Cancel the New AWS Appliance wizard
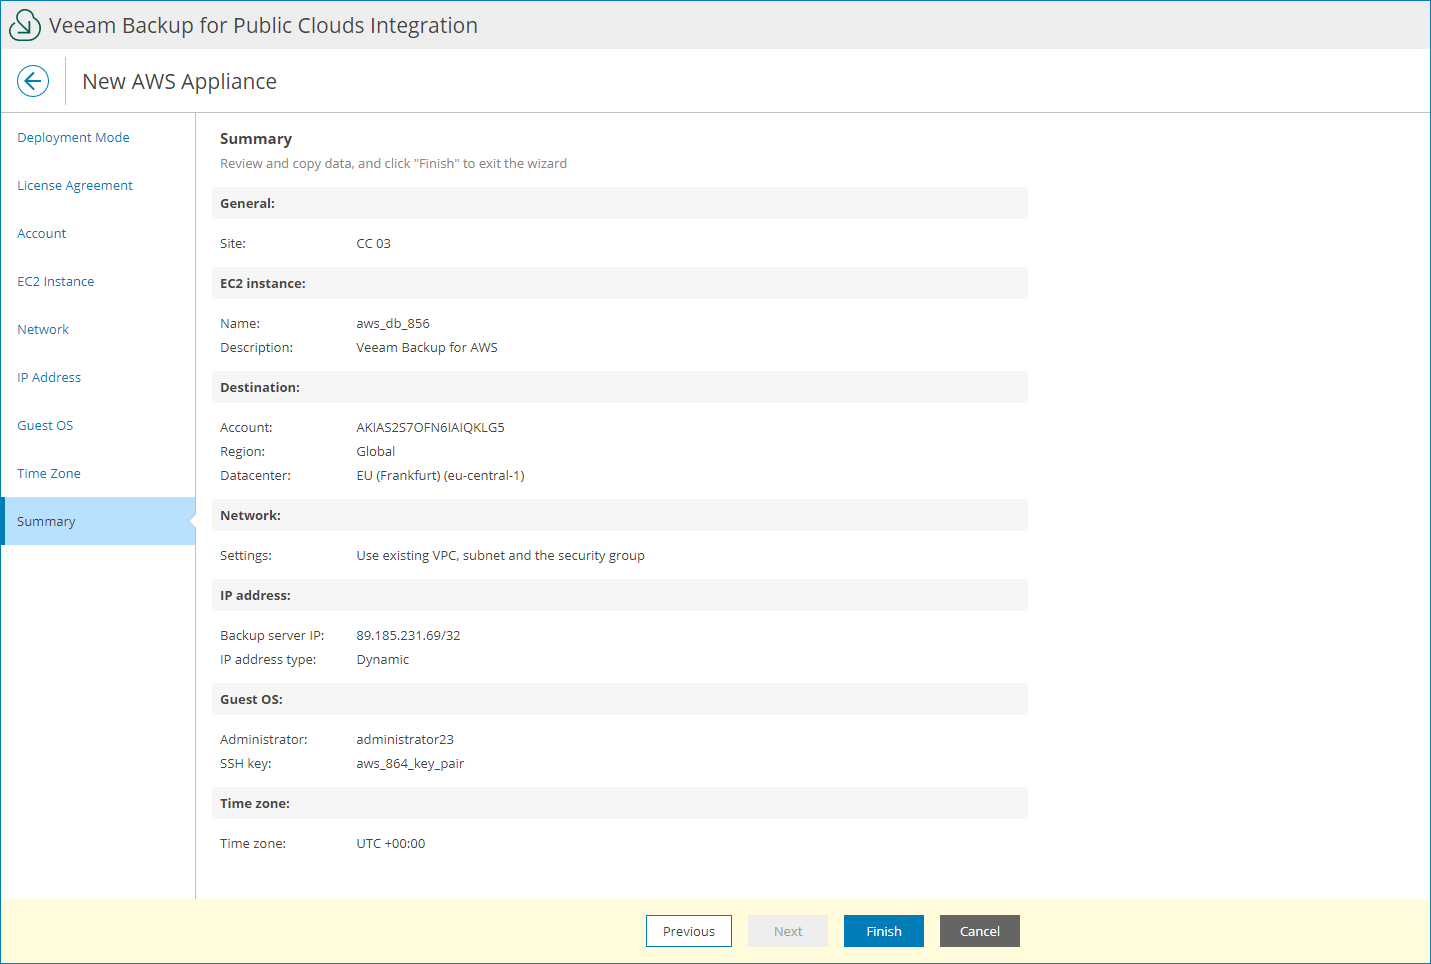The image size is (1431, 964). pyautogui.click(x=979, y=931)
